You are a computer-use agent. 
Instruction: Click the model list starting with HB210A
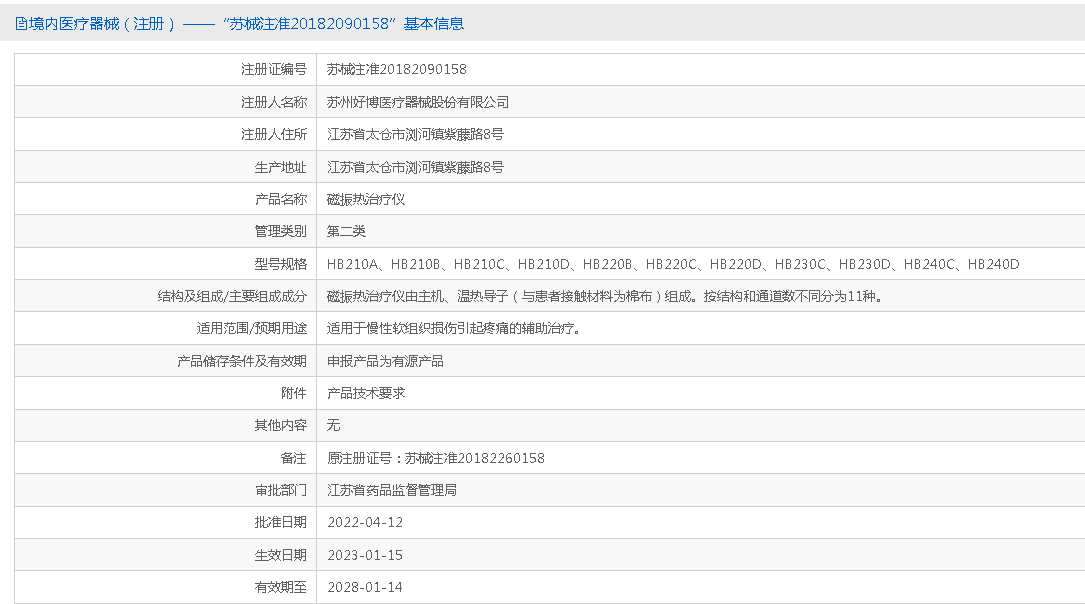click(672, 264)
